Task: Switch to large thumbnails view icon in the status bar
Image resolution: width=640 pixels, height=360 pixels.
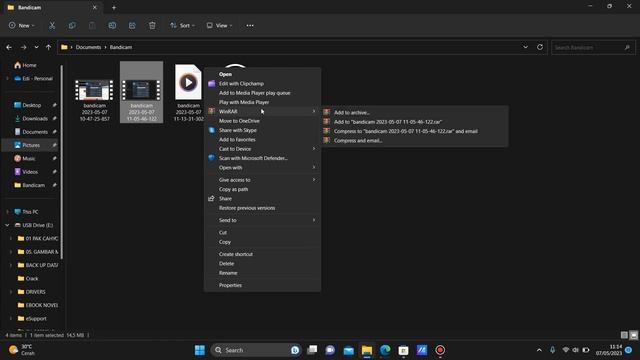Action: tap(633, 335)
